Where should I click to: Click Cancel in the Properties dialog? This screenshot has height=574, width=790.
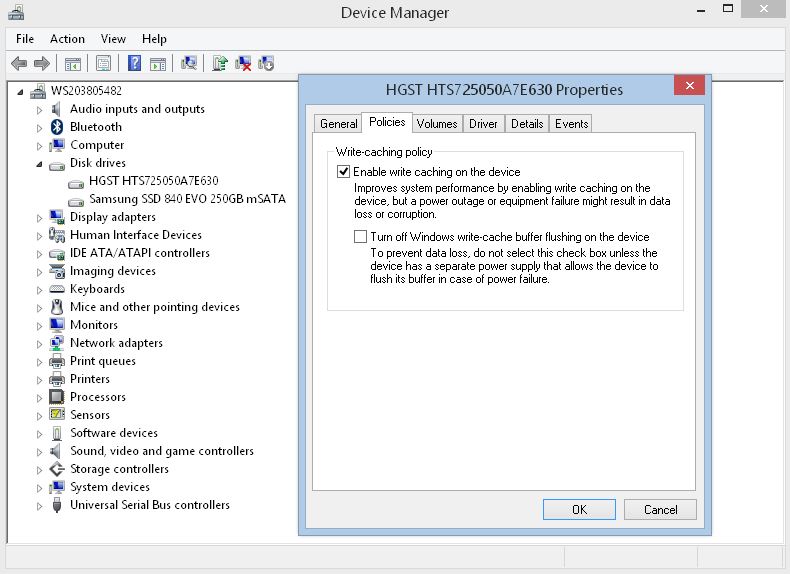point(660,509)
